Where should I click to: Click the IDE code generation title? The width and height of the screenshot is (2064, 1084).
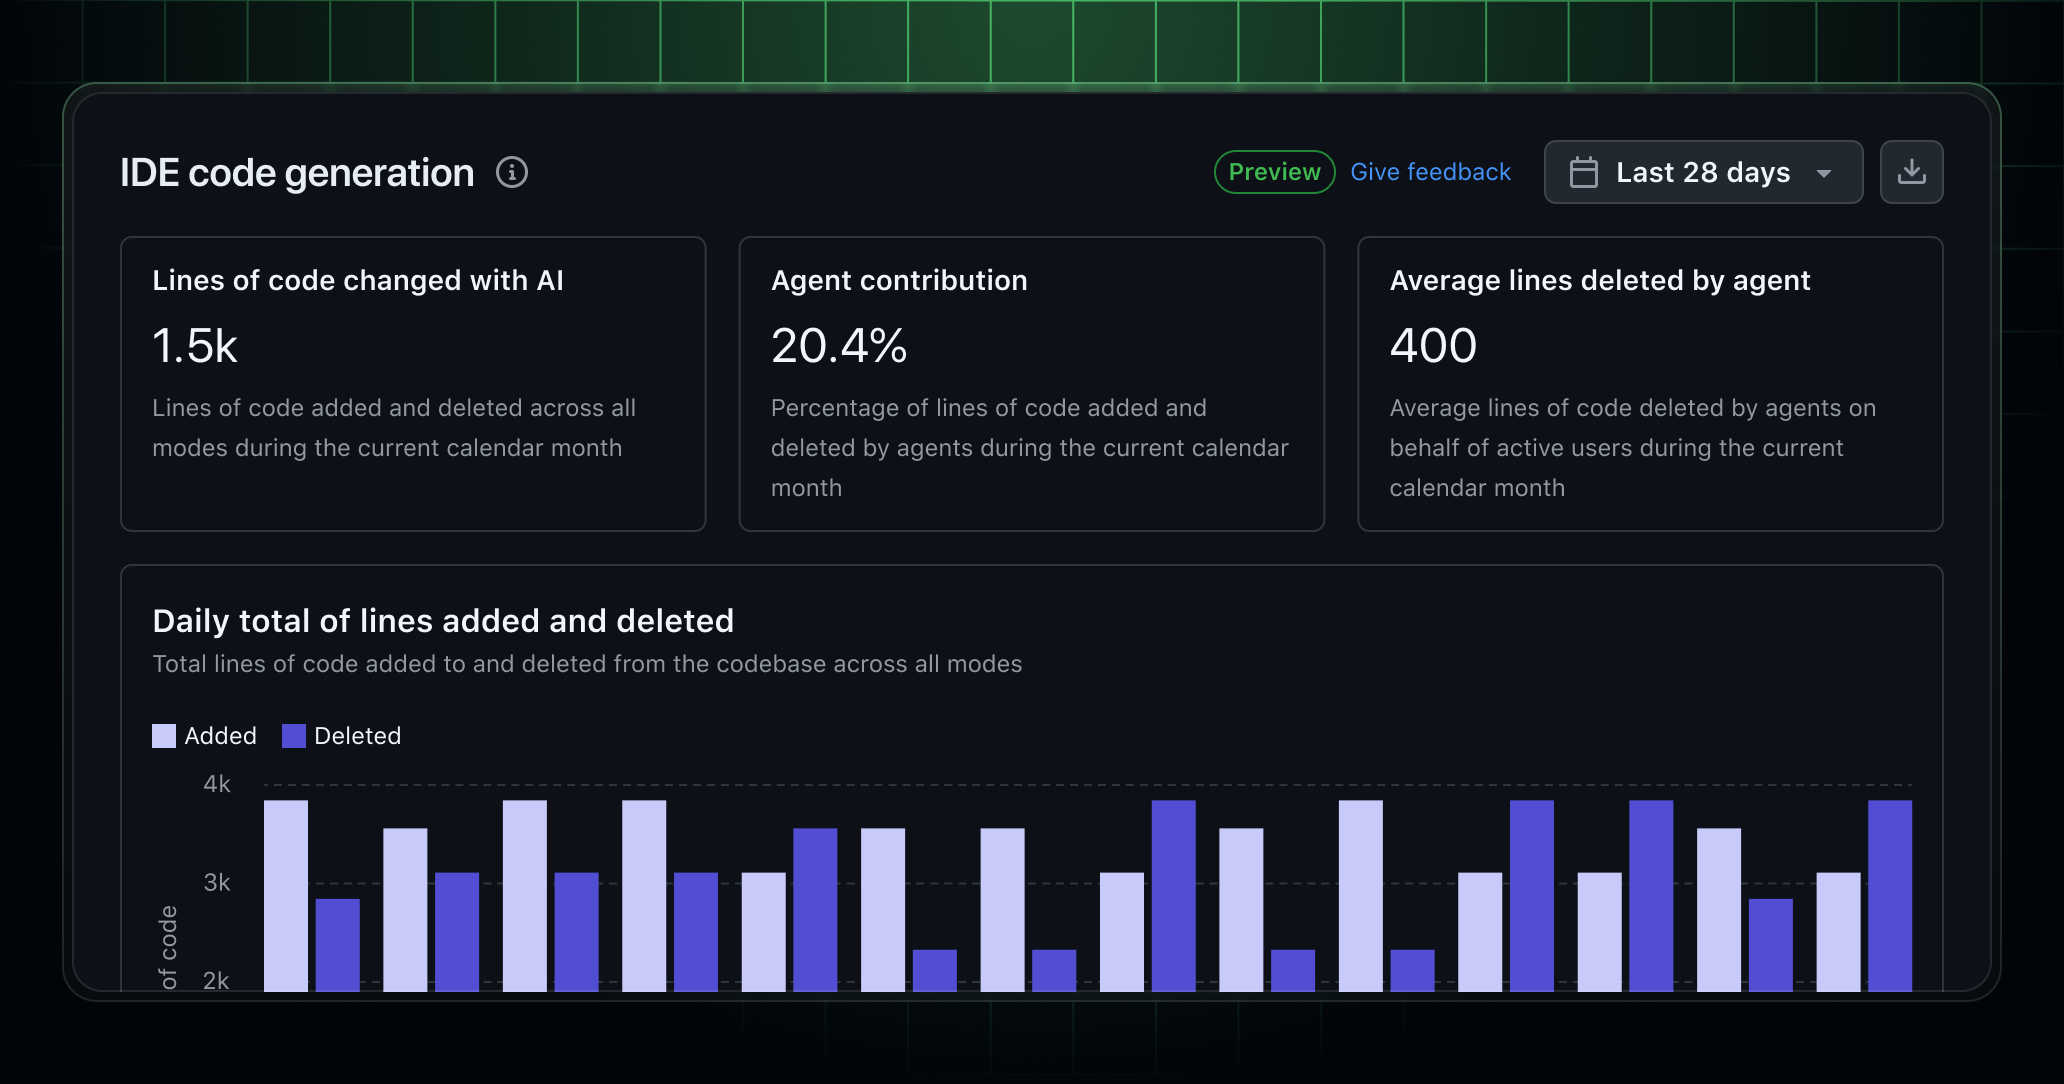pyautogui.click(x=296, y=172)
